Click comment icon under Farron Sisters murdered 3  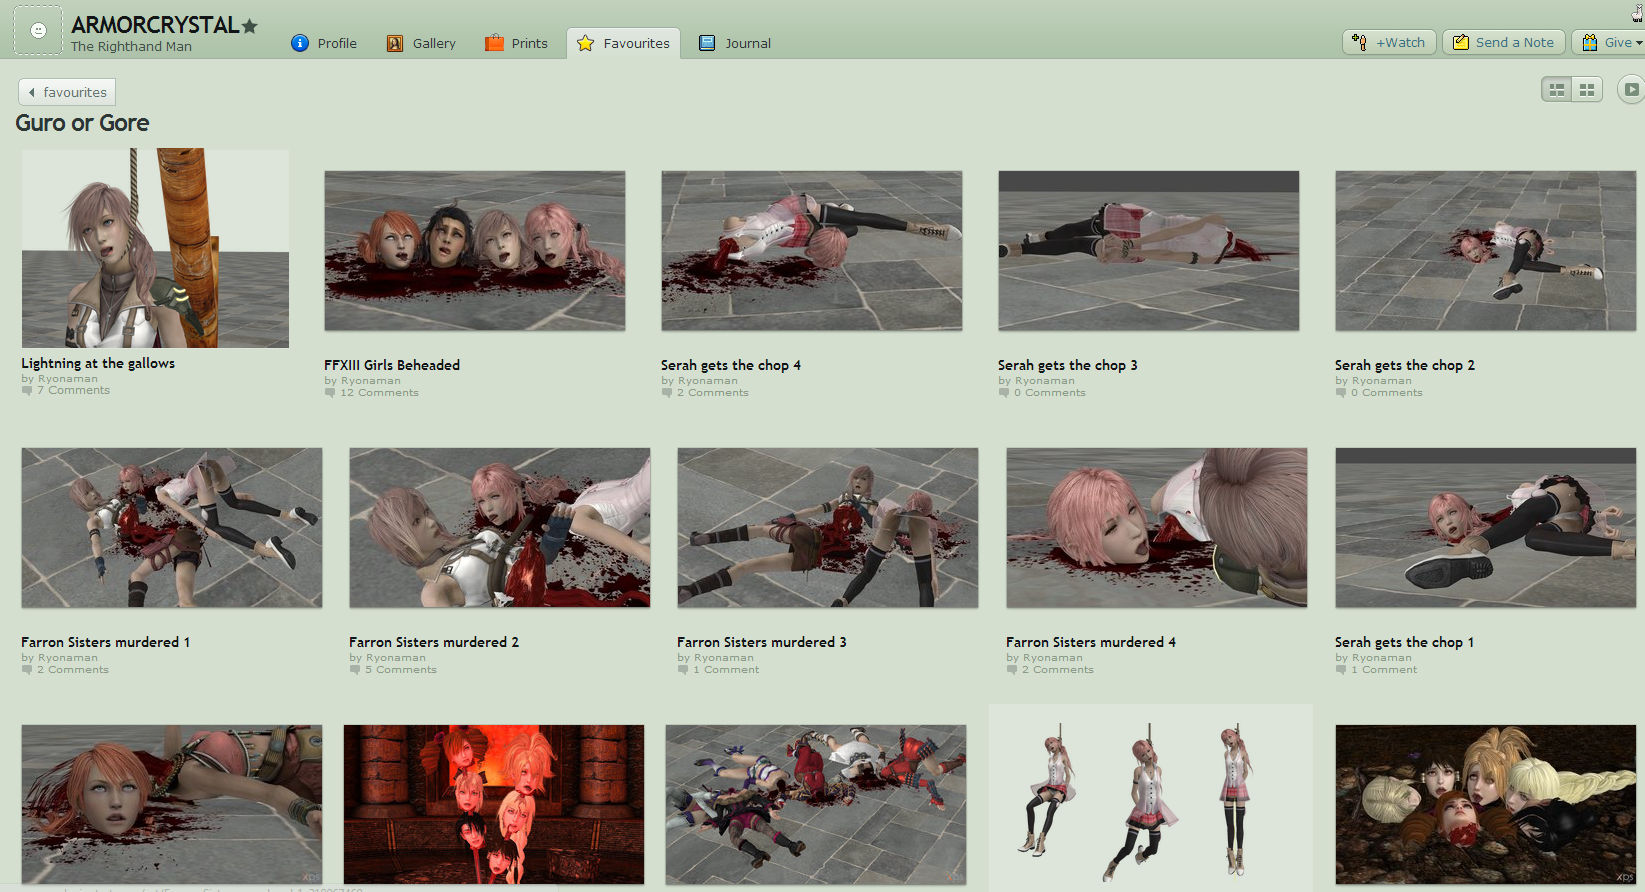(x=683, y=670)
